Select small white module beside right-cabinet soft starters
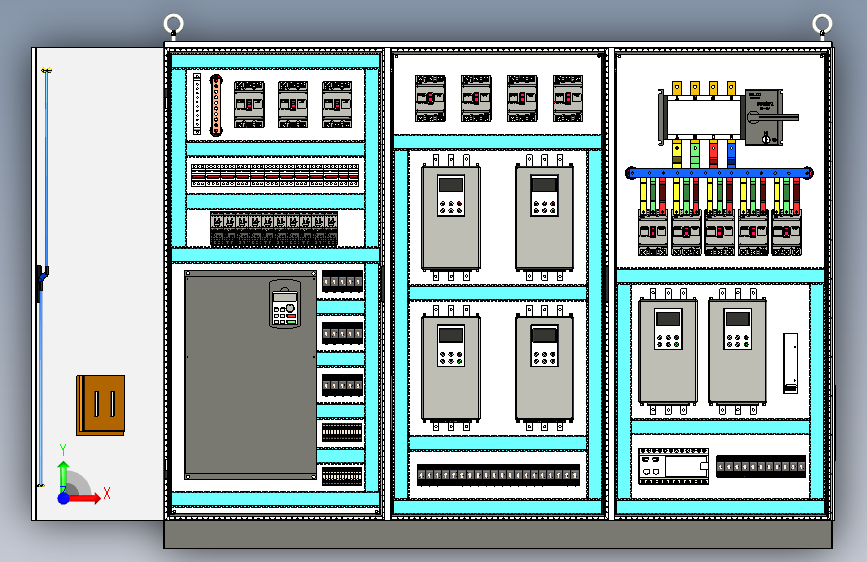This screenshot has width=867, height=562. coord(791,363)
